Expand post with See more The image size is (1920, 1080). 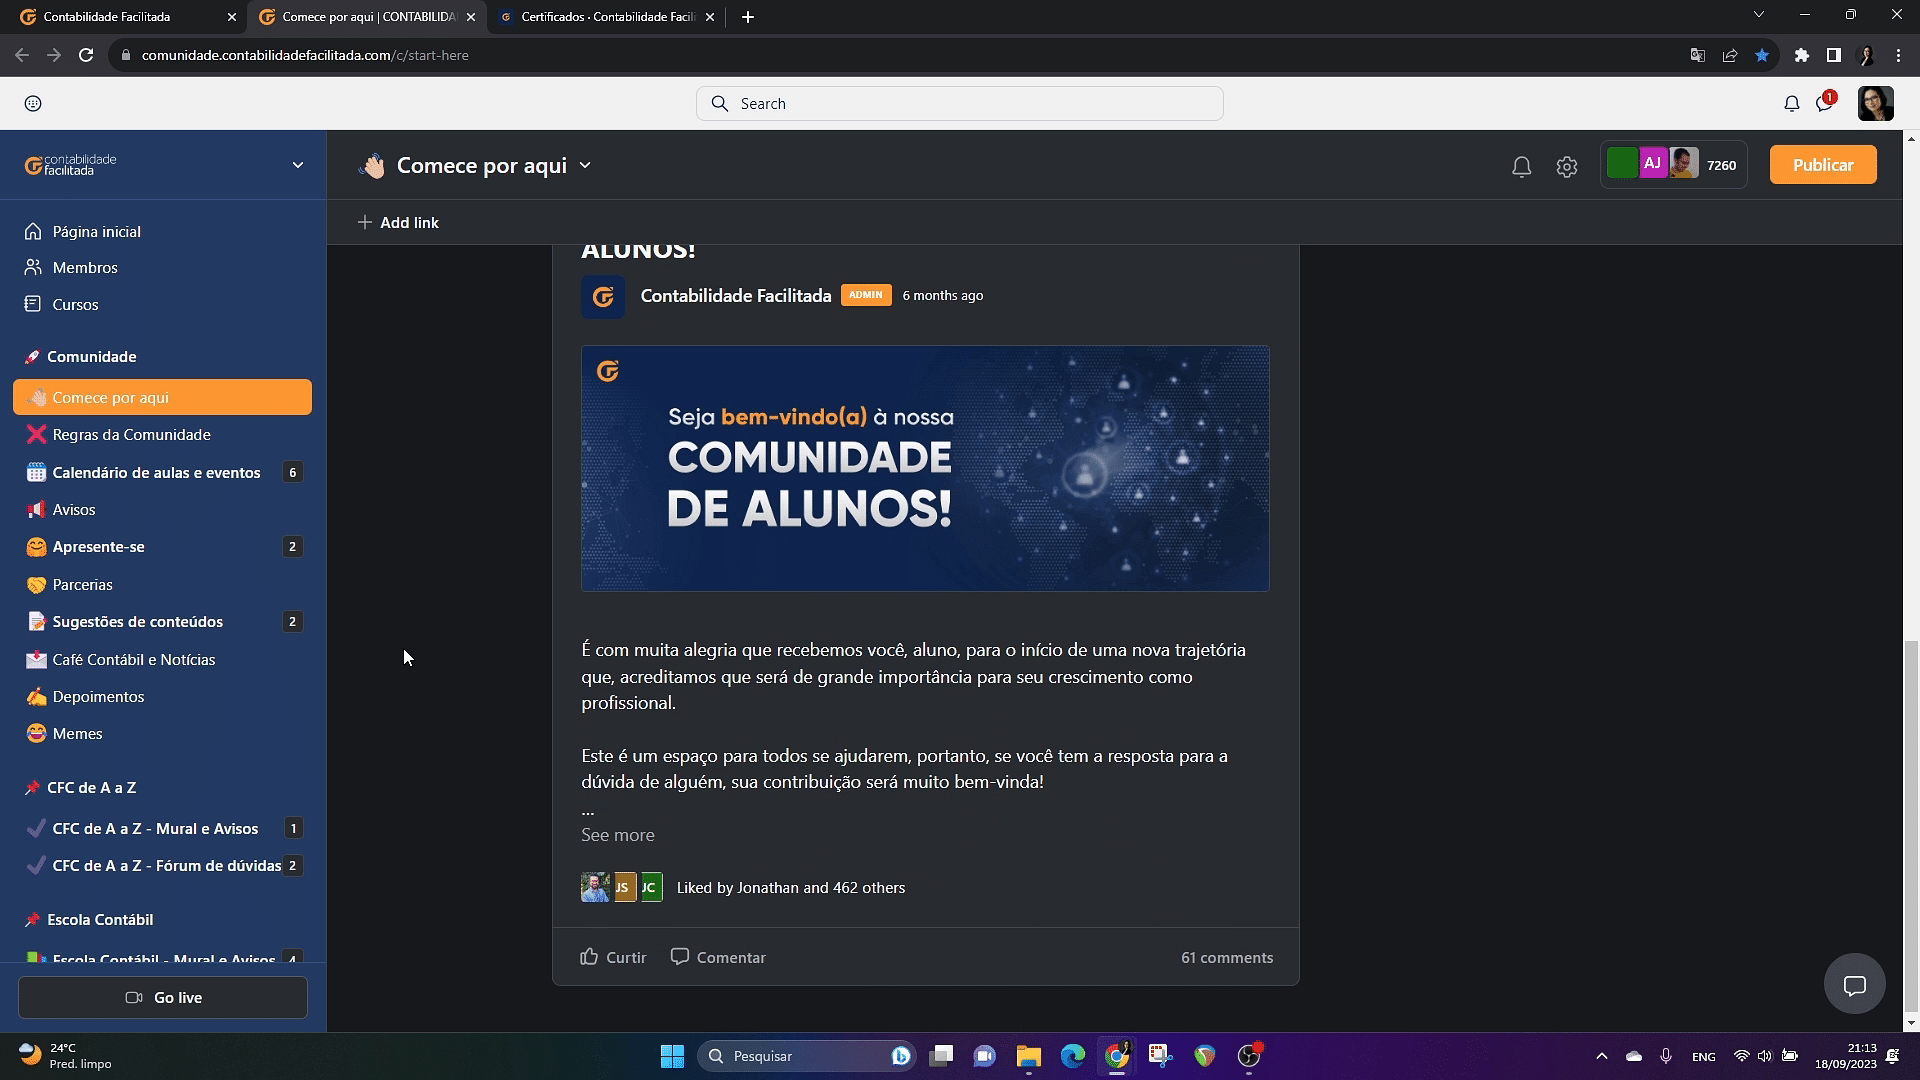coord(617,835)
